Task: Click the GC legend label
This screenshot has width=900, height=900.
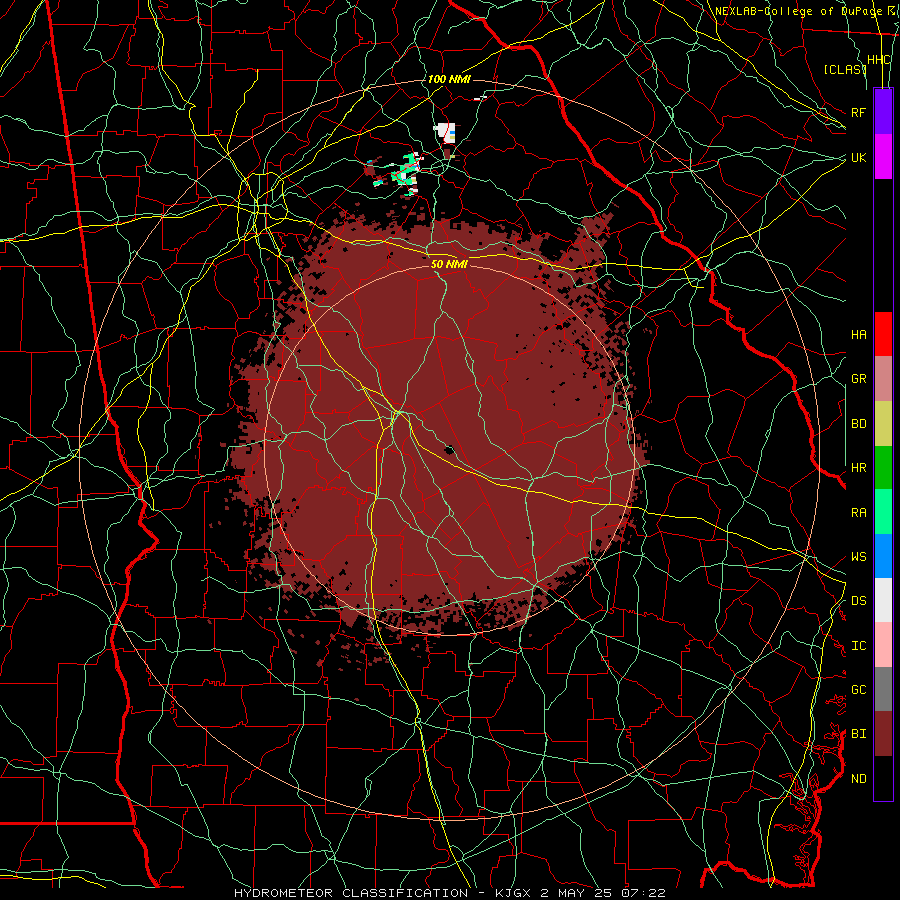Action: (859, 690)
